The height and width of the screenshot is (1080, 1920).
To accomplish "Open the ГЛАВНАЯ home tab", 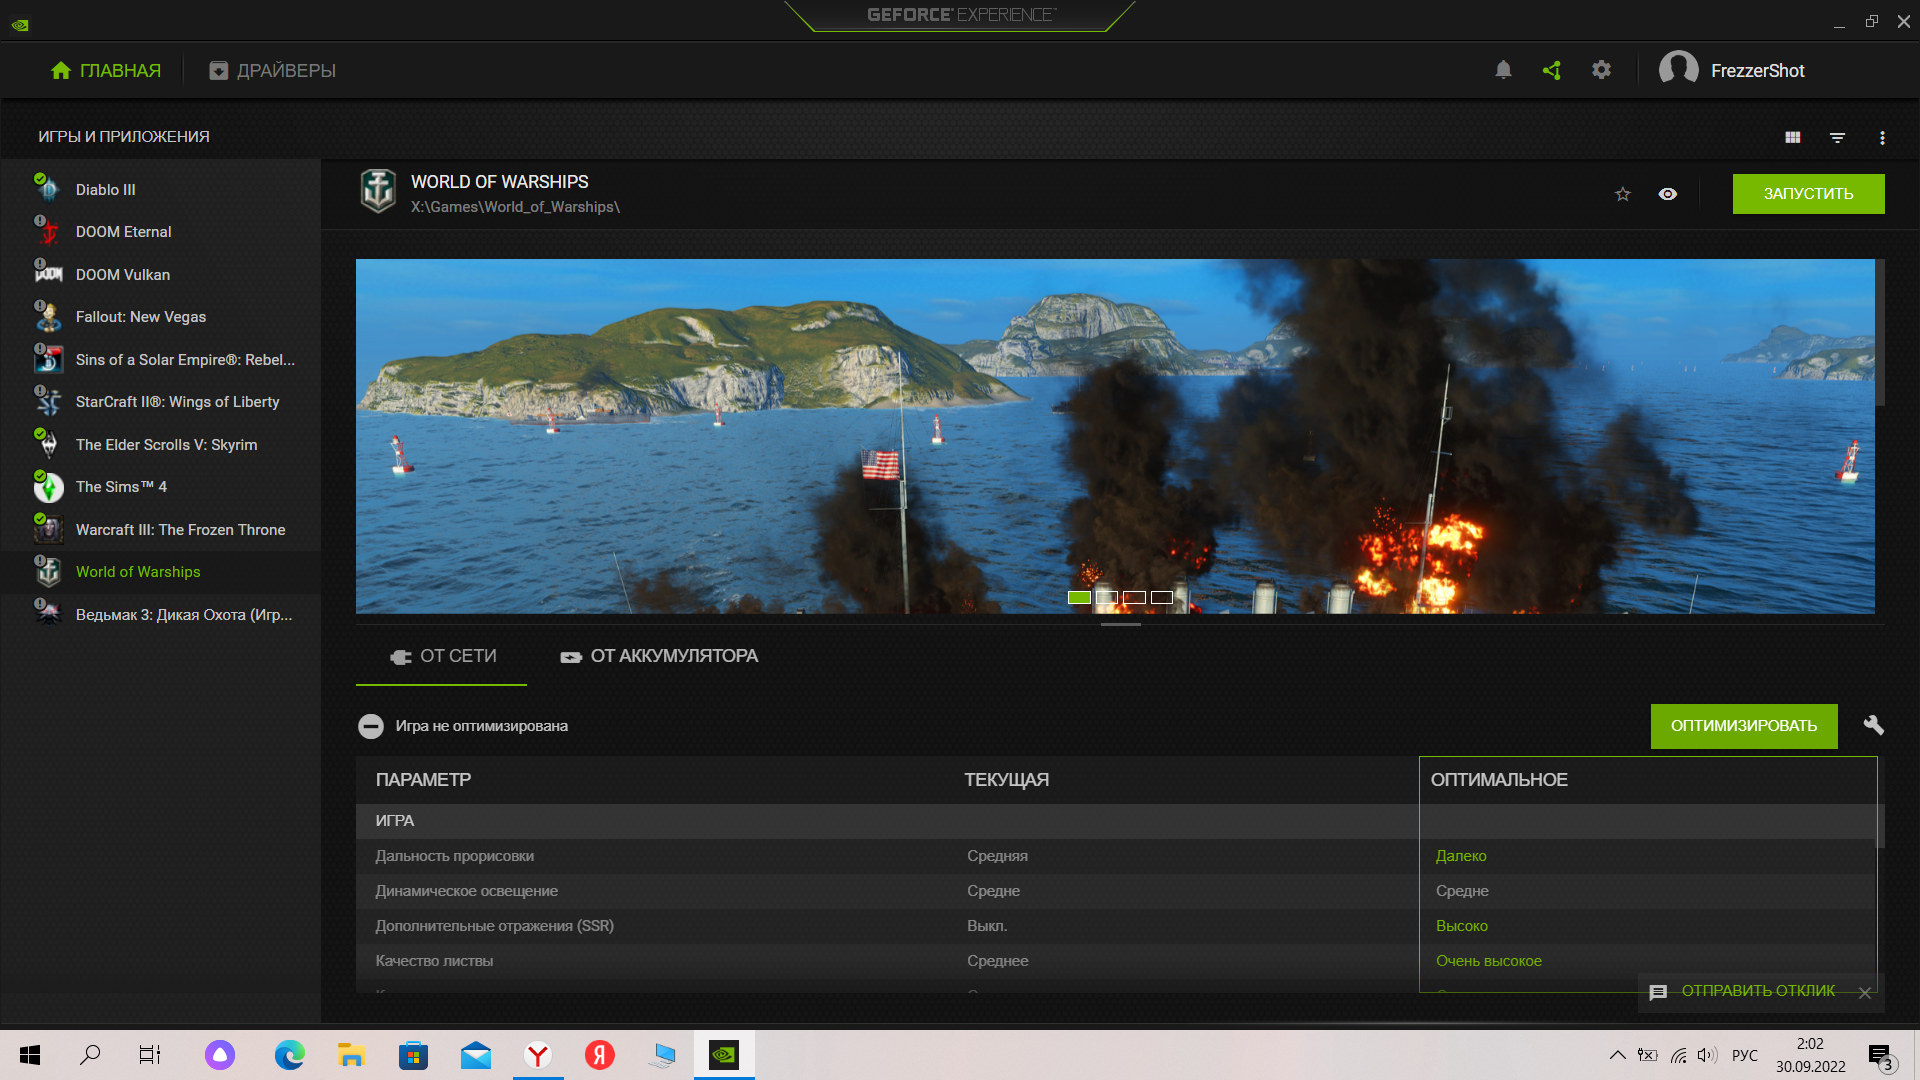I will pyautogui.click(x=105, y=70).
